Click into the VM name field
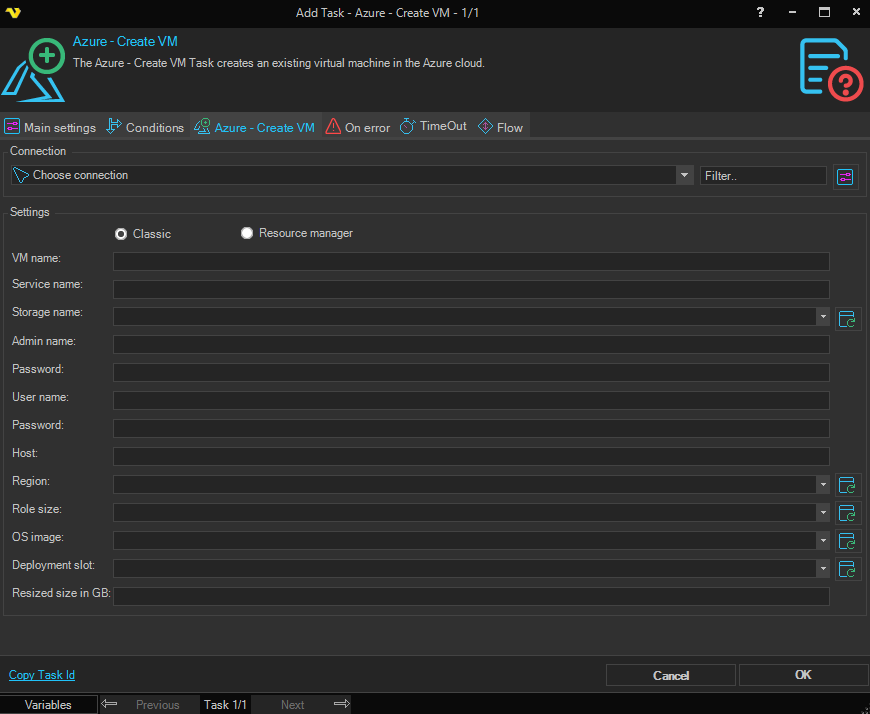The image size is (870, 714). [x=471, y=261]
